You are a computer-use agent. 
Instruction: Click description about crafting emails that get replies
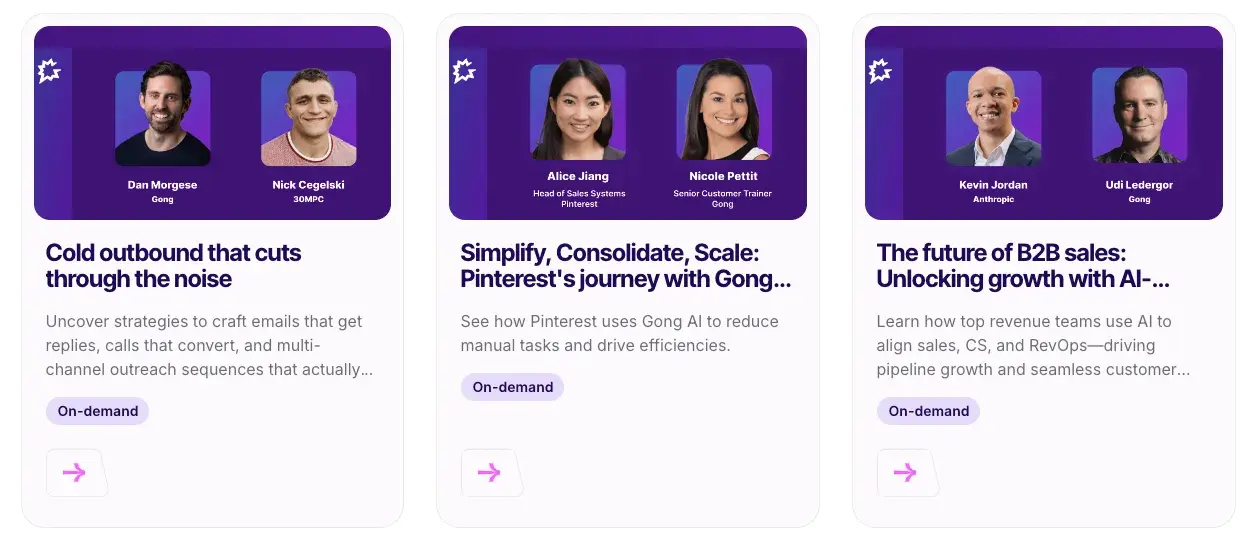(210, 346)
